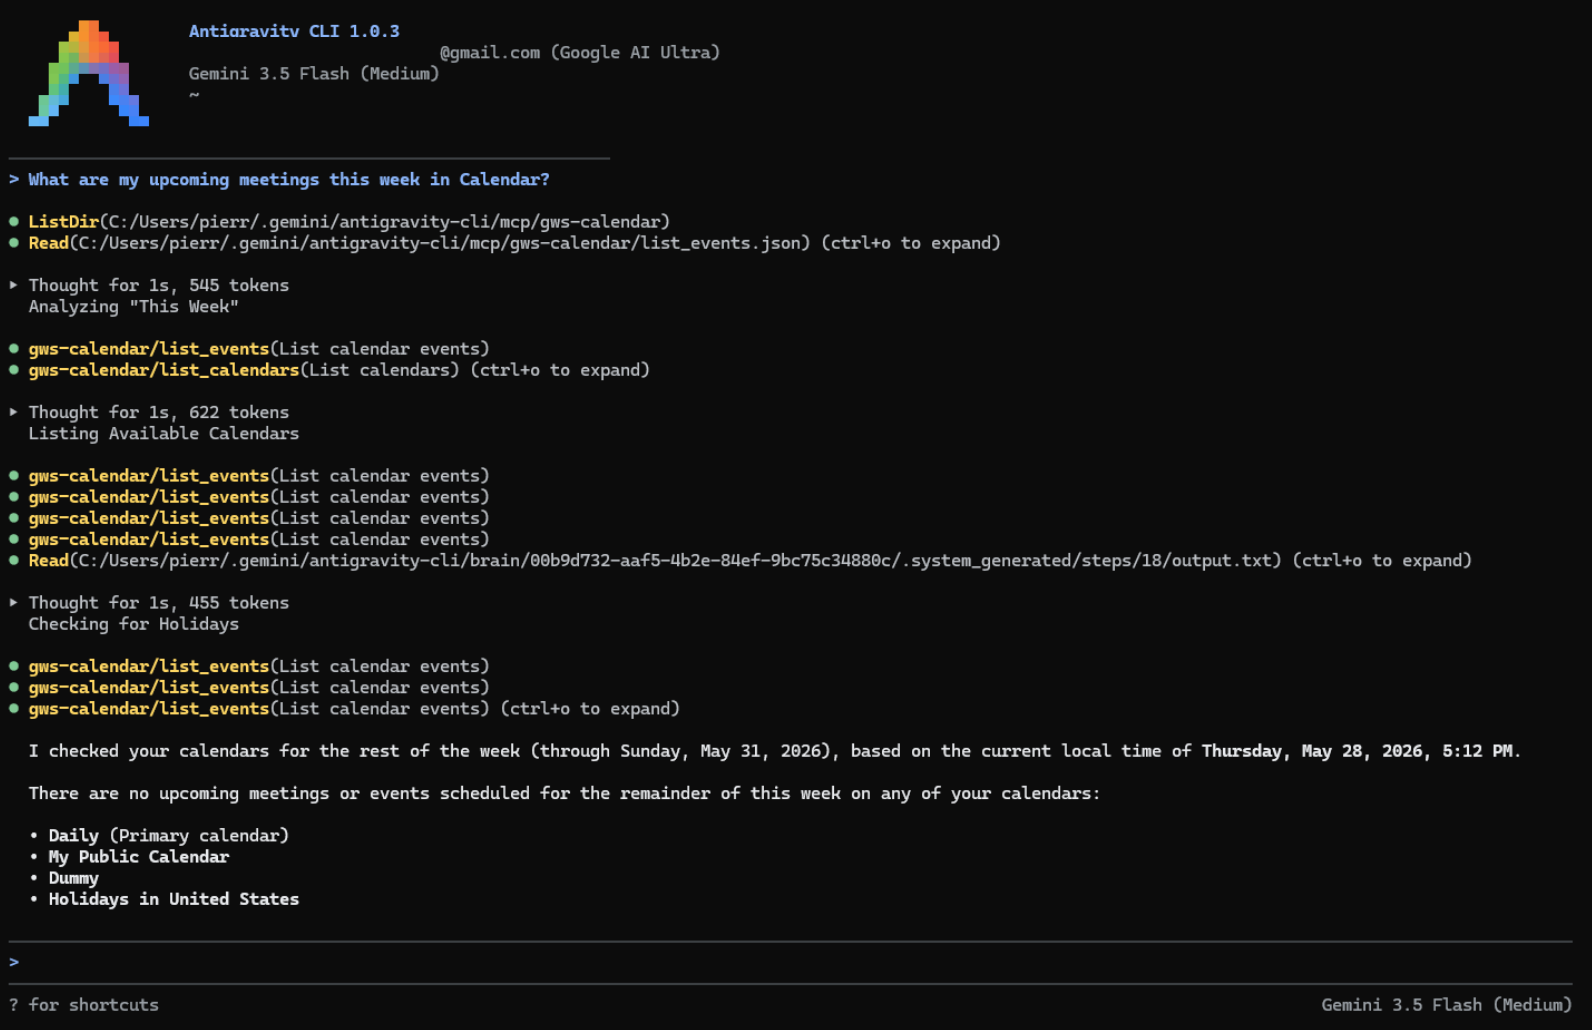This screenshot has width=1592, height=1030.
Task: Click the 'There are no upcoming meetings' sentence
Action: coord(564,793)
